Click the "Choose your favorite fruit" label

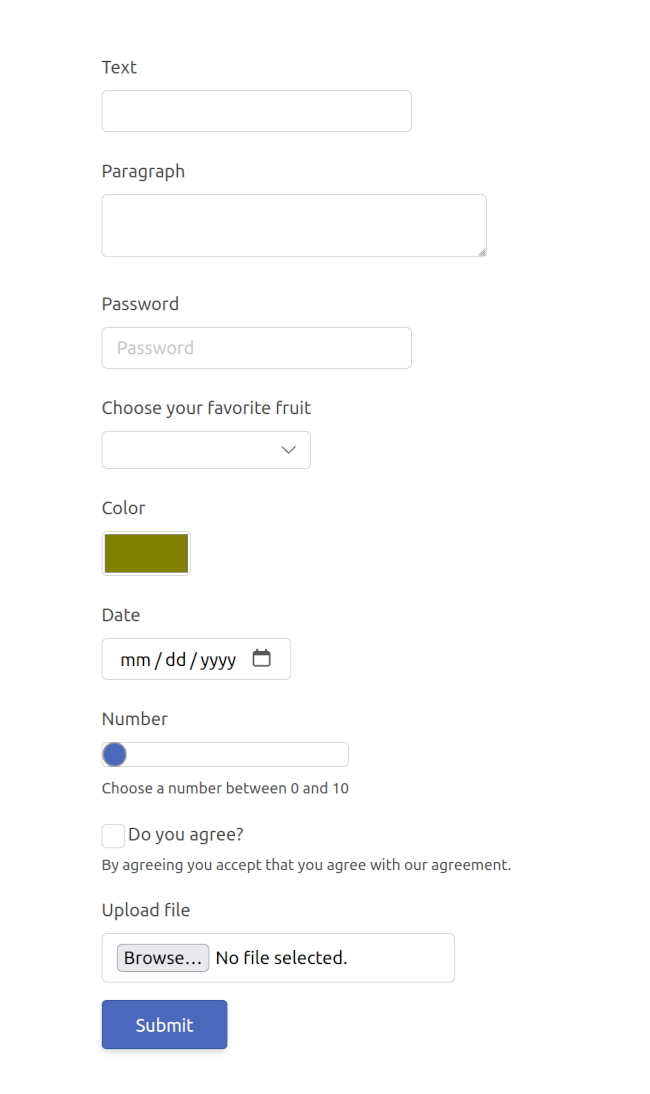click(x=206, y=408)
